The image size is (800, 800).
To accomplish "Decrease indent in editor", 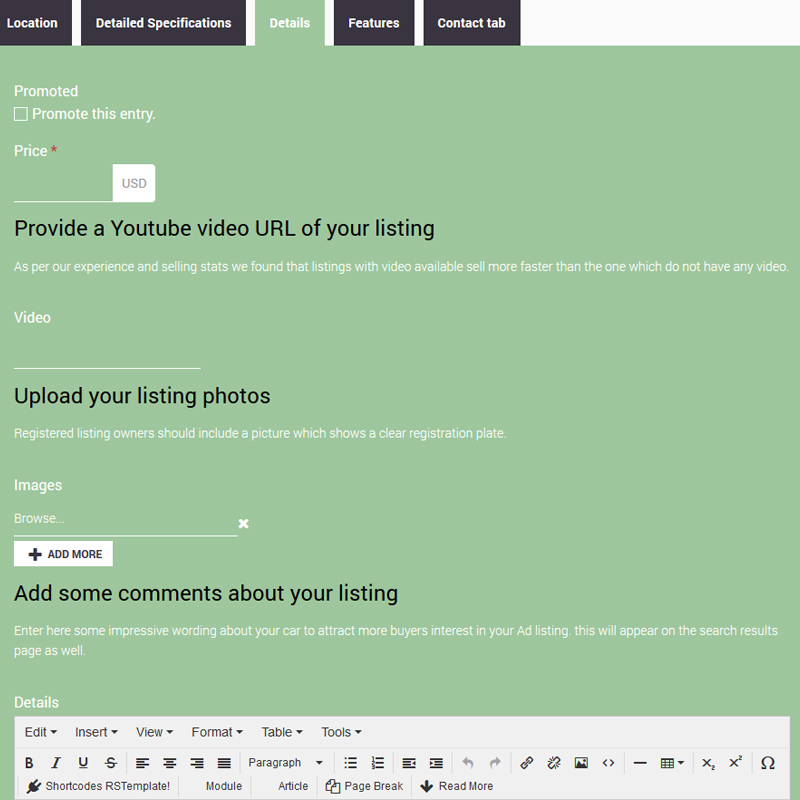I will pos(409,763).
